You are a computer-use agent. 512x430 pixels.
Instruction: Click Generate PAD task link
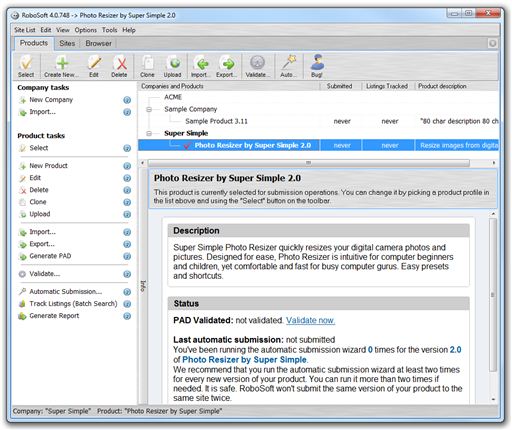coord(50,256)
